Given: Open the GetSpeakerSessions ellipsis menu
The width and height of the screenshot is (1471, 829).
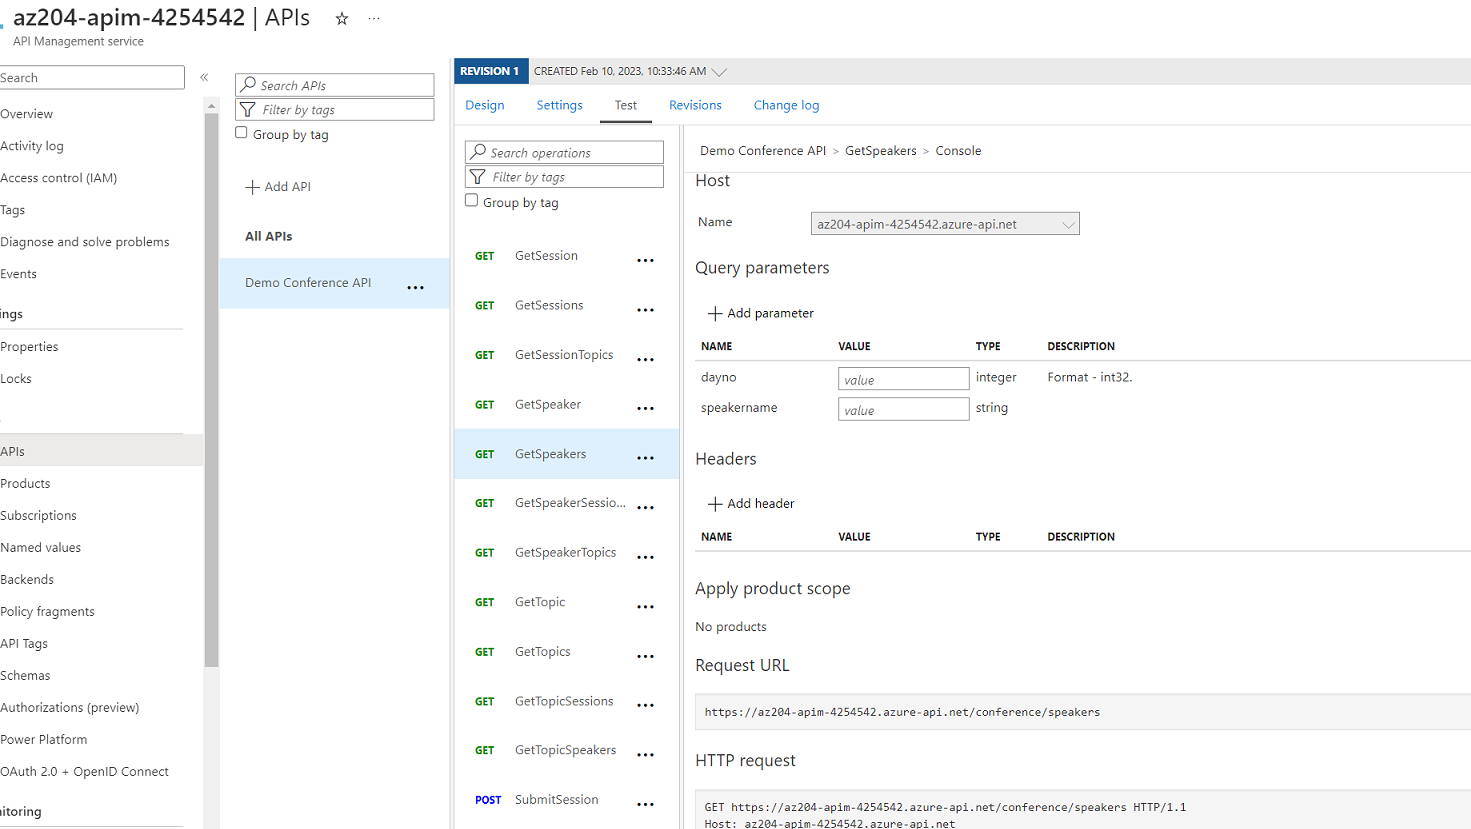Looking at the screenshot, I should coord(646,508).
